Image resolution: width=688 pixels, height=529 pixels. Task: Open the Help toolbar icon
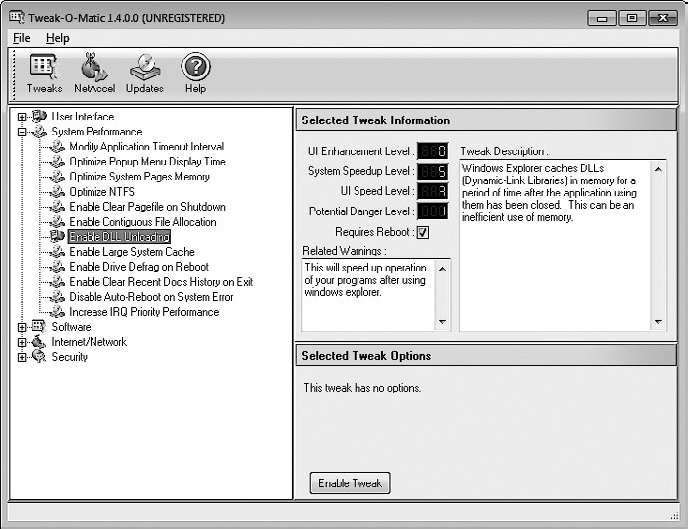pyautogui.click(x=195, y=73)
